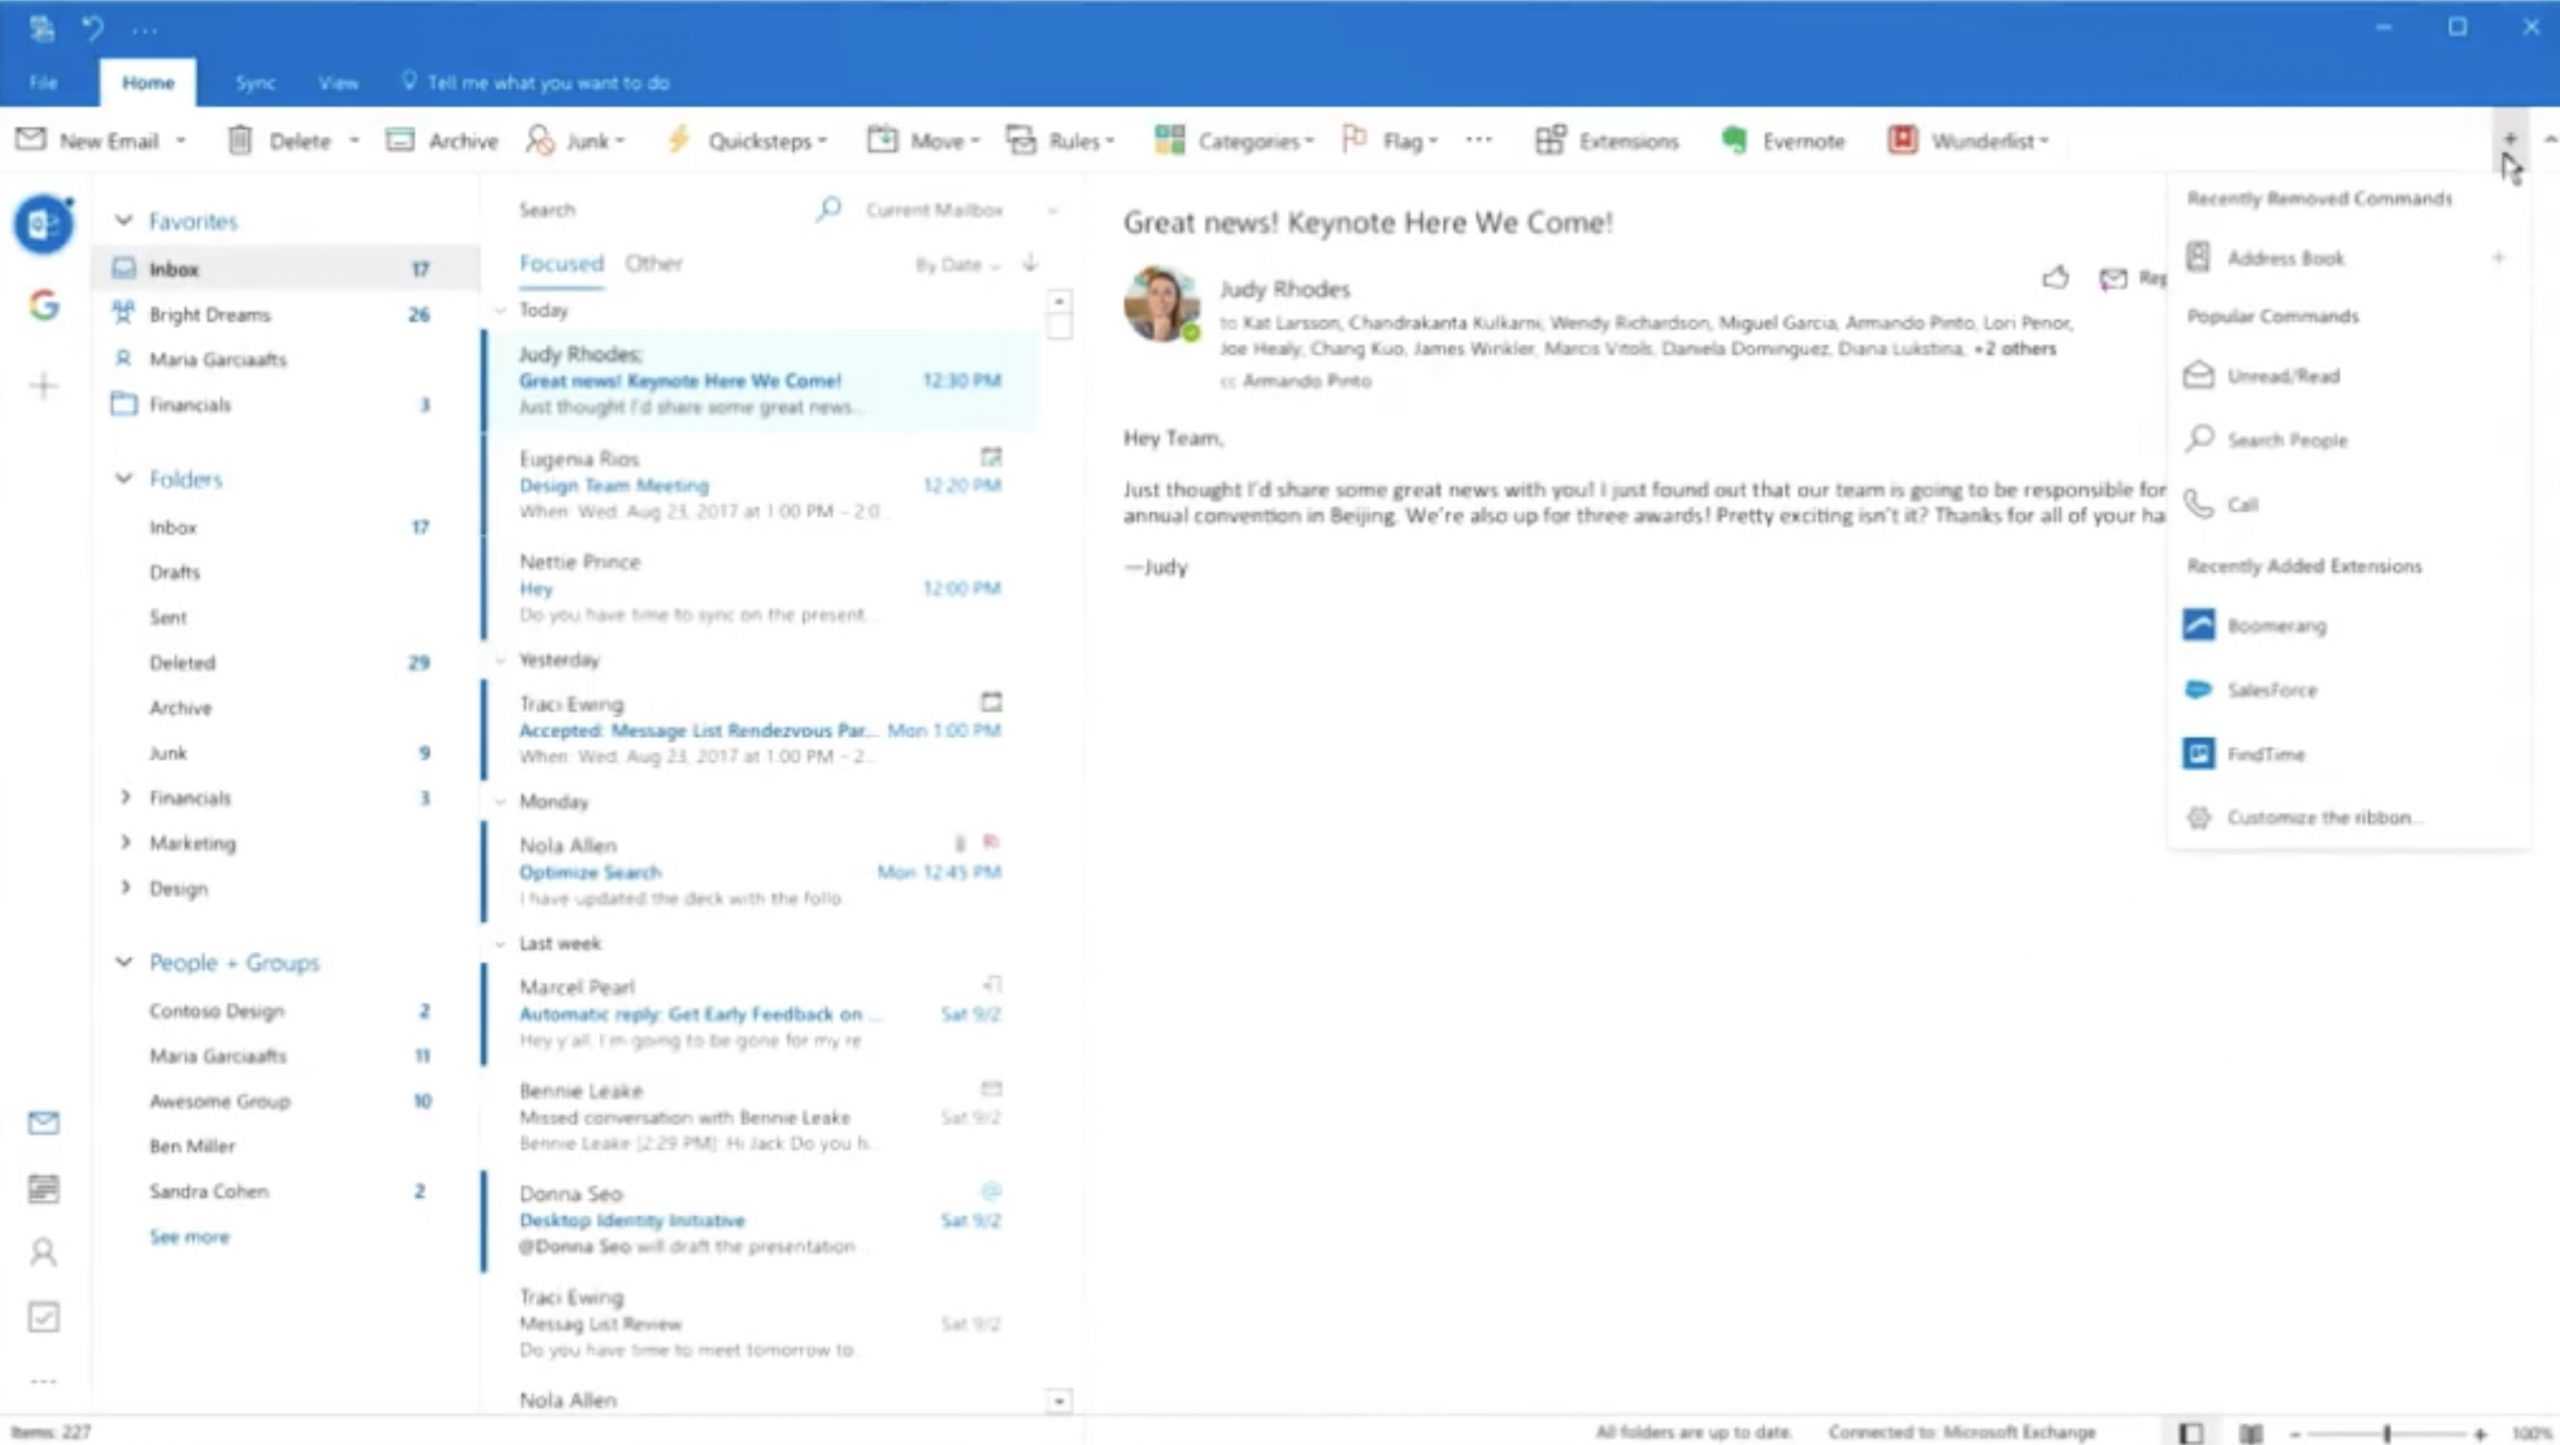The image size is (2560, 1445).
Task: Open Calendar view in bottom-left sidebar
Action: coord(43,1188)
